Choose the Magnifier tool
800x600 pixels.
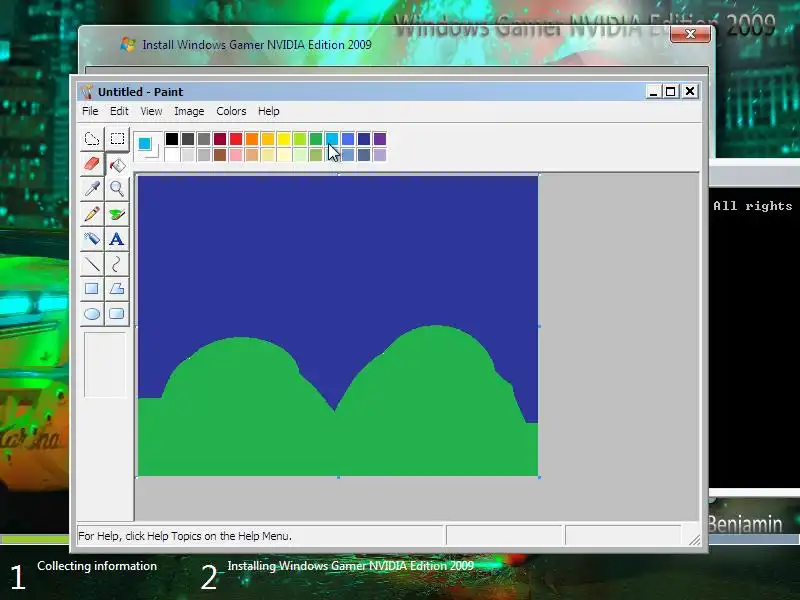coord(117,189)
